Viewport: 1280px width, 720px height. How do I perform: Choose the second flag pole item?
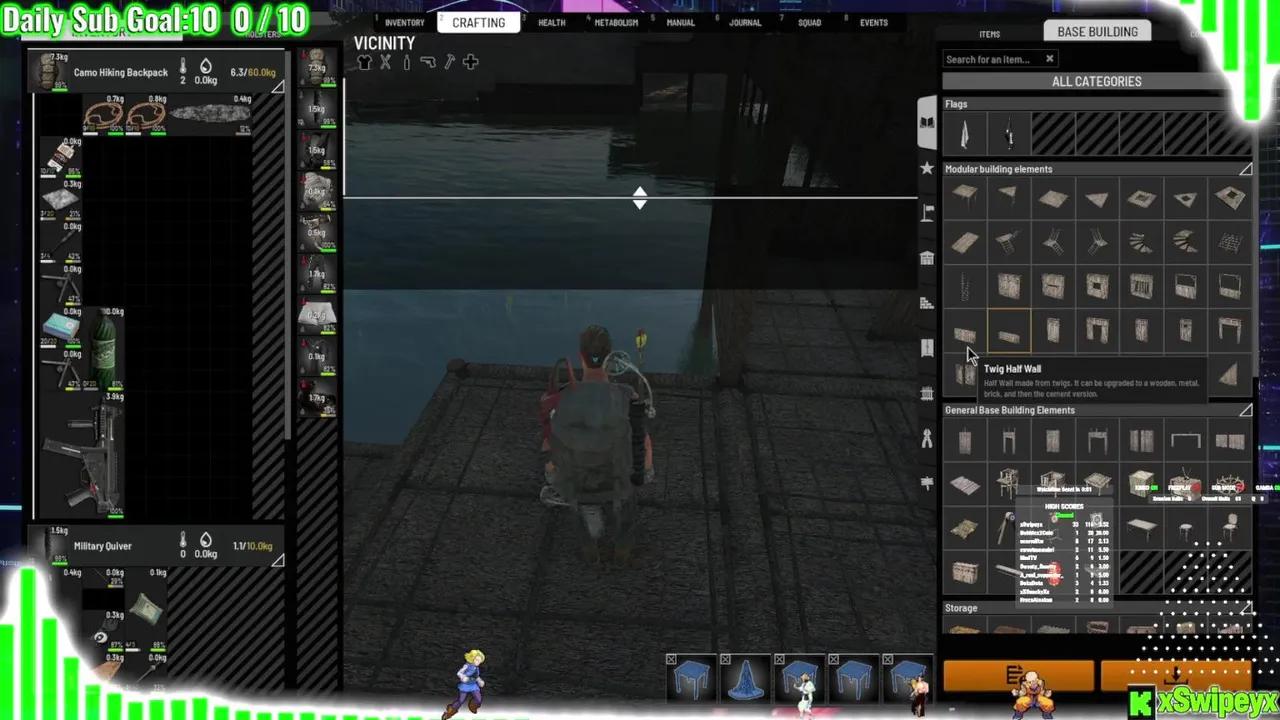click(x=1009, y=133)
